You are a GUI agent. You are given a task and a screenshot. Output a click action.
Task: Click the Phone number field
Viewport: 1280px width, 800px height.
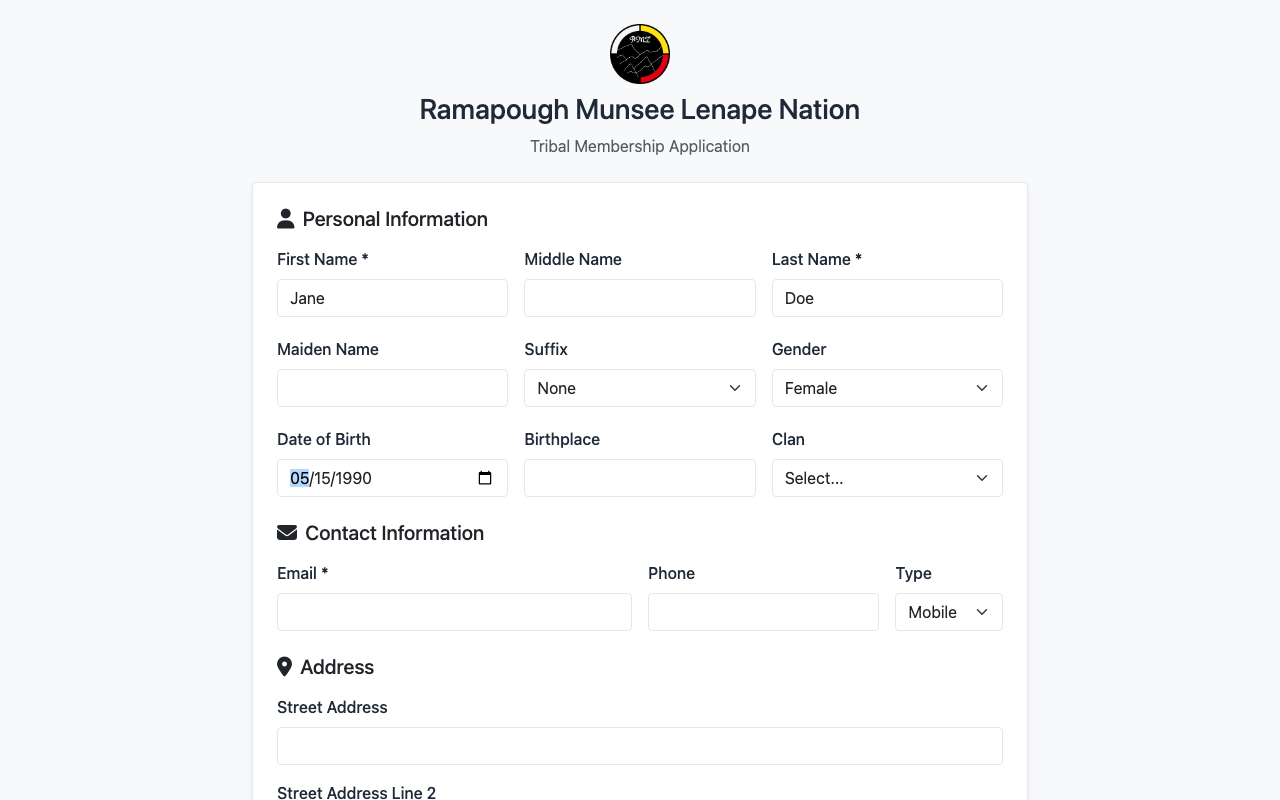(762, 611)
